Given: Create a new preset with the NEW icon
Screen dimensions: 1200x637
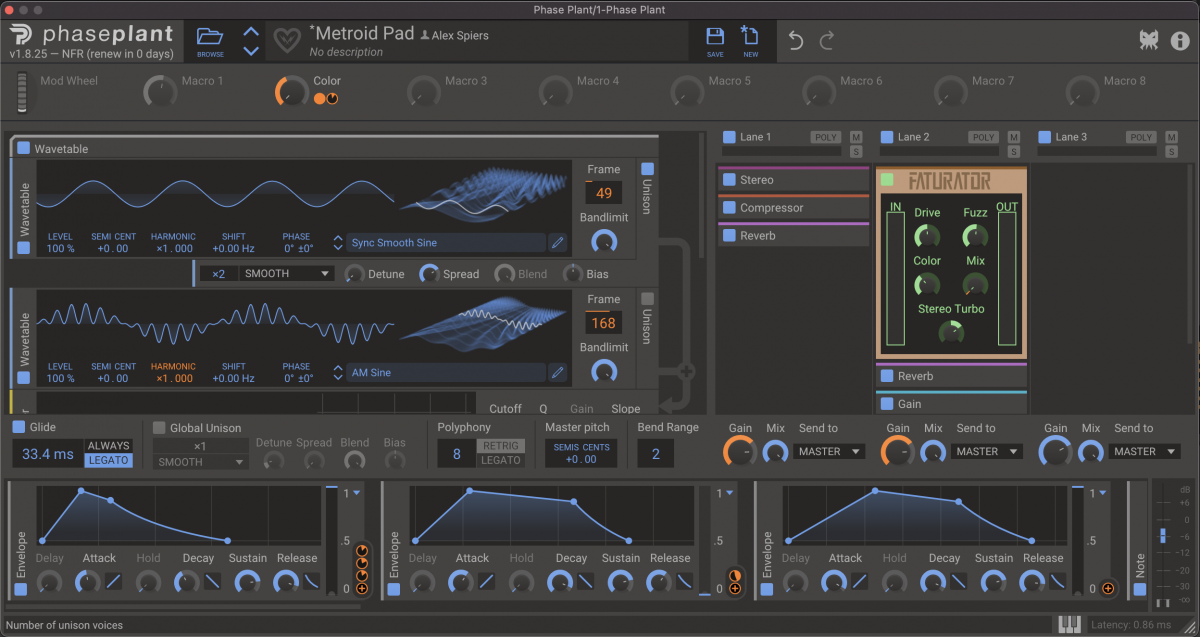Looking at the screenshot, I should pyautogui.click(x=750, y=41).
